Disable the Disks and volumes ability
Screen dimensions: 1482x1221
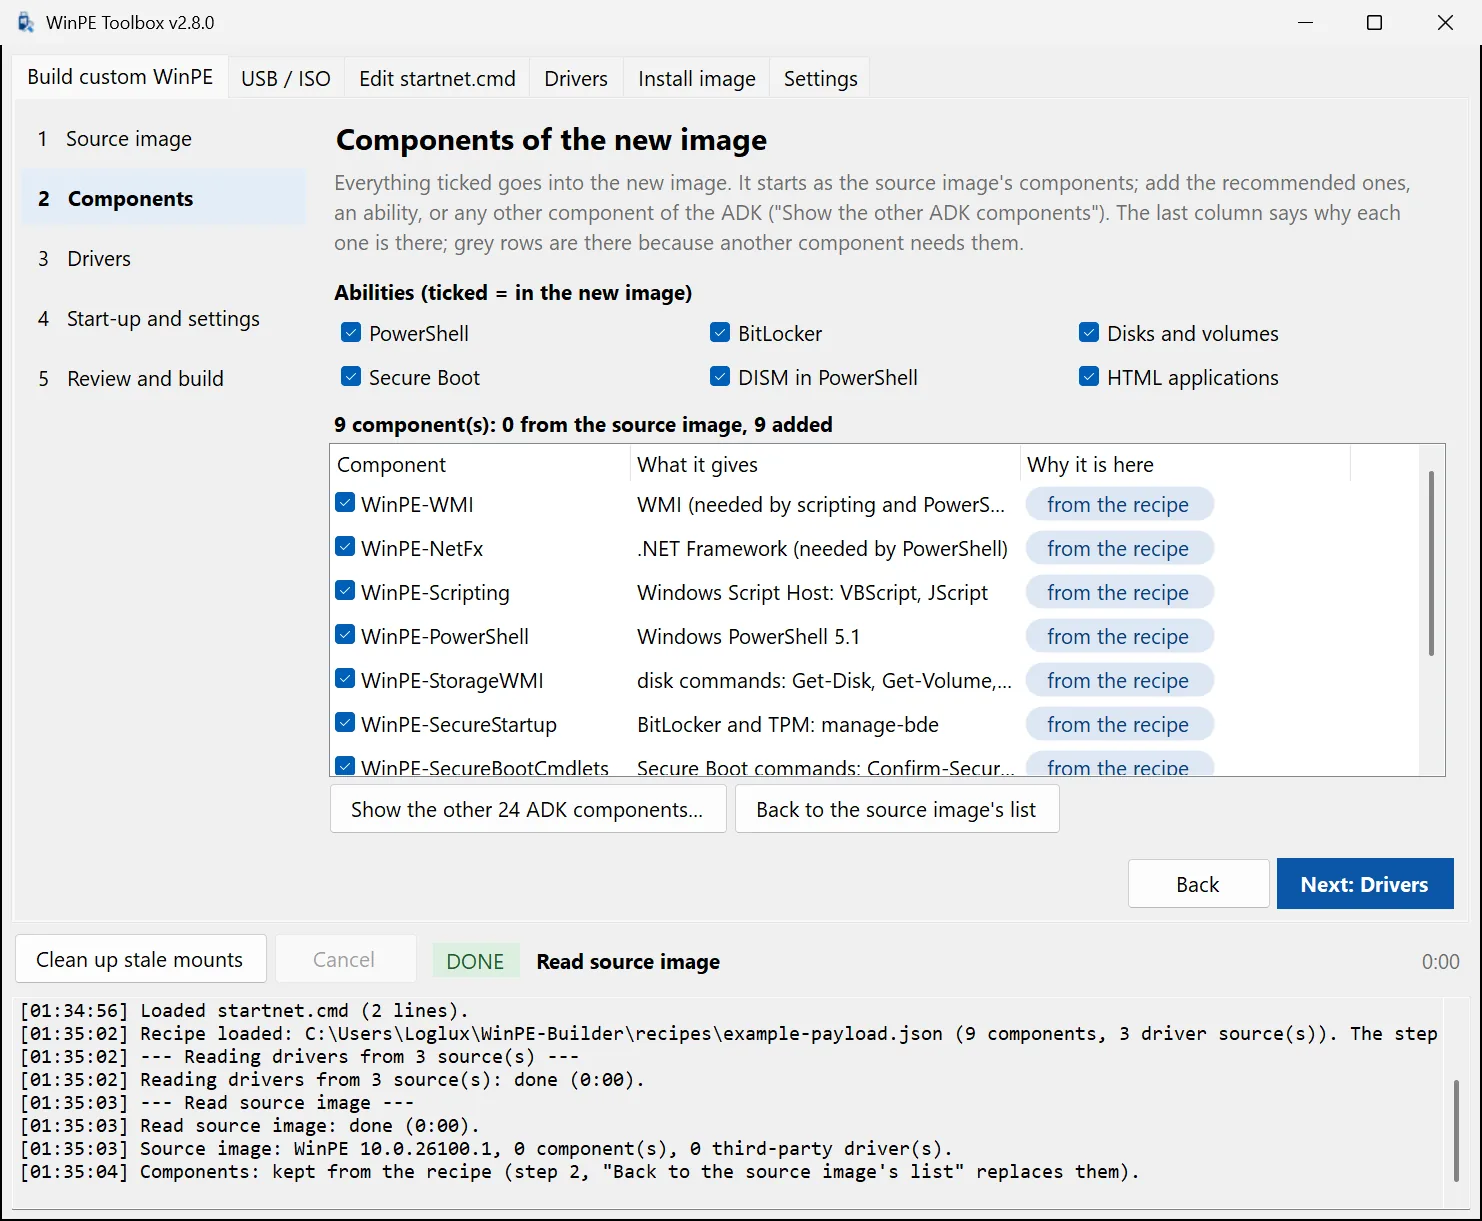pyautogui.click(x=1089, y=333)
